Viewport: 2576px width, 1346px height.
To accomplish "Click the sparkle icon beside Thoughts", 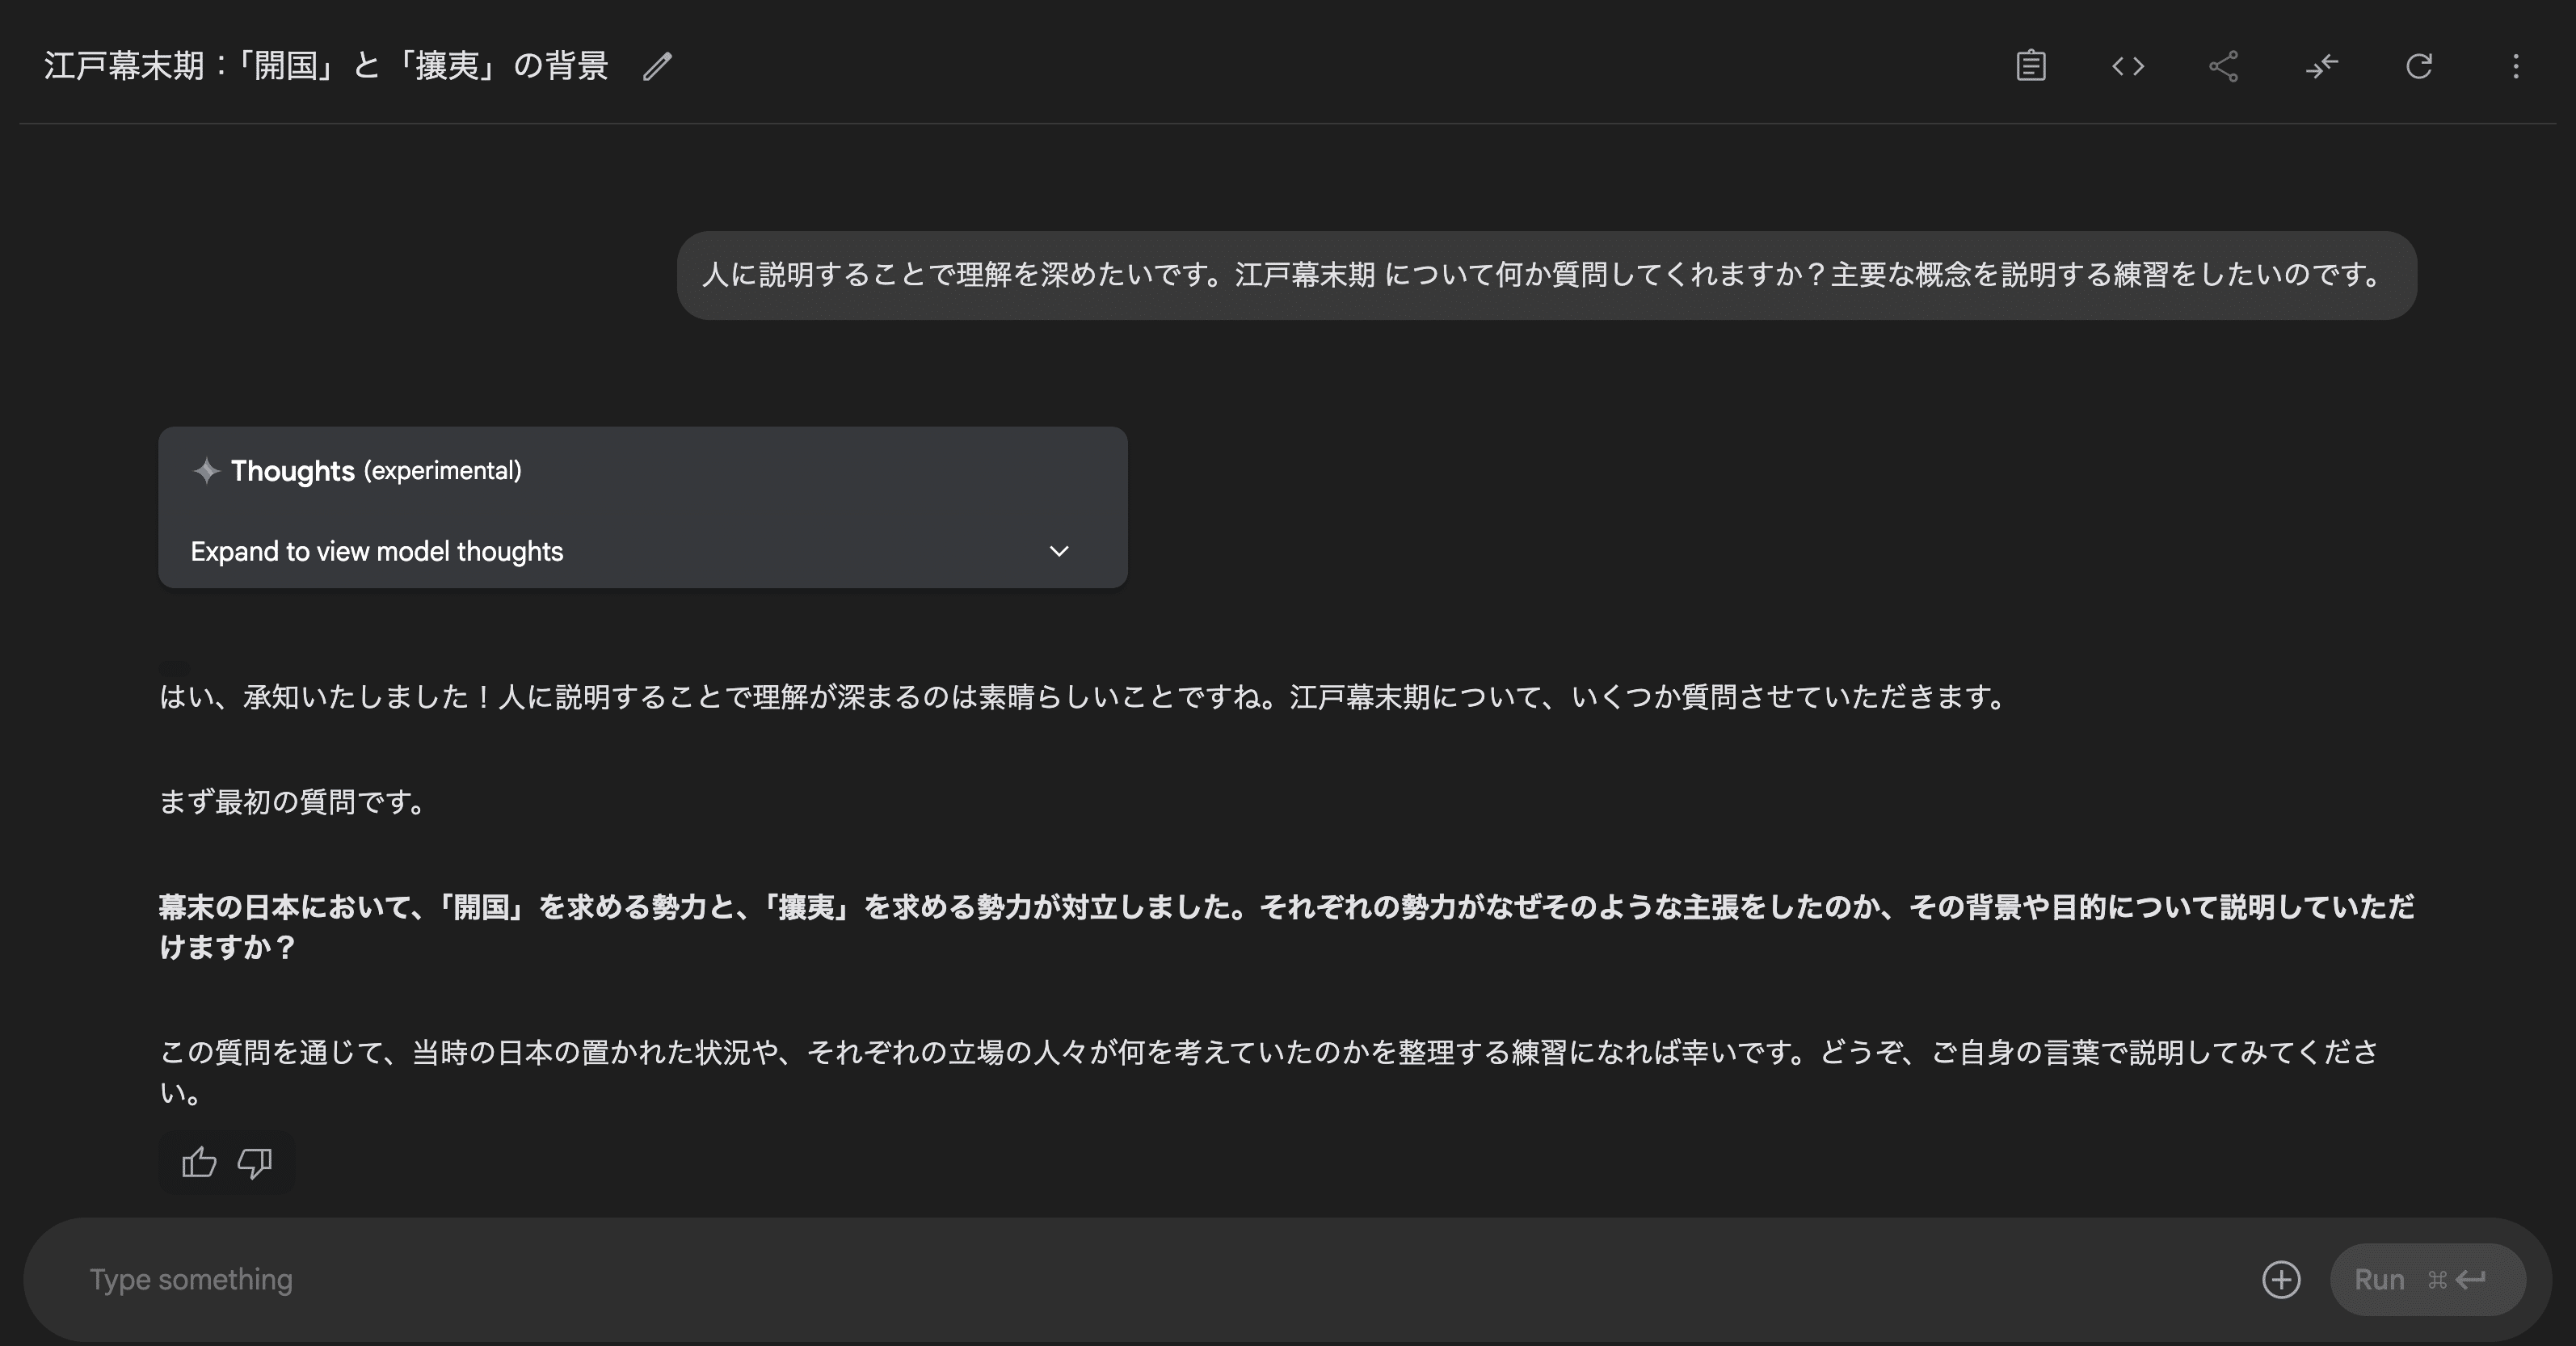I will [x=206, y=471].
